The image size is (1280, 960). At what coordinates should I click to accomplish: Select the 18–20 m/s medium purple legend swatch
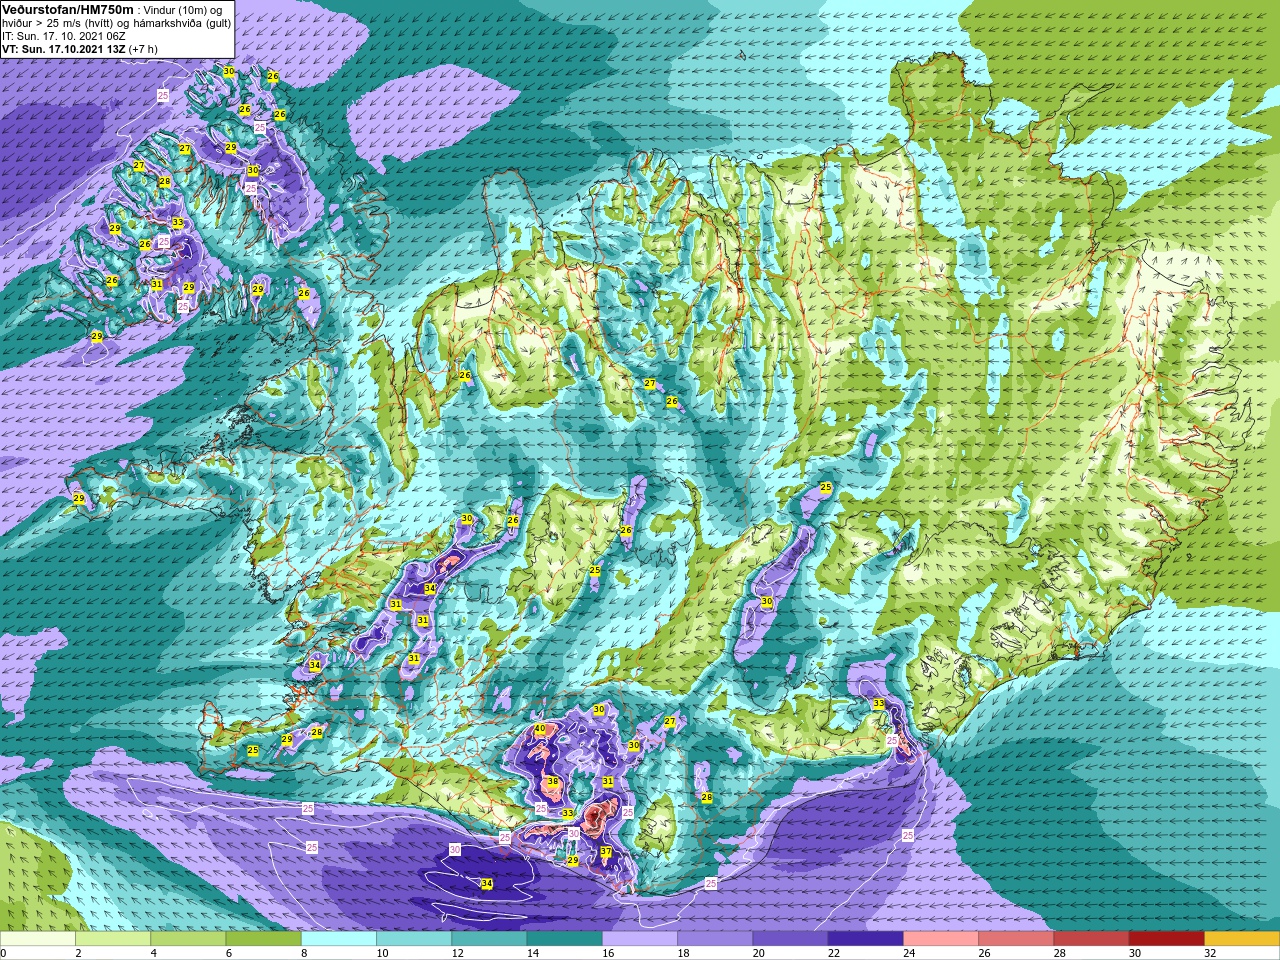pos(715,939)
